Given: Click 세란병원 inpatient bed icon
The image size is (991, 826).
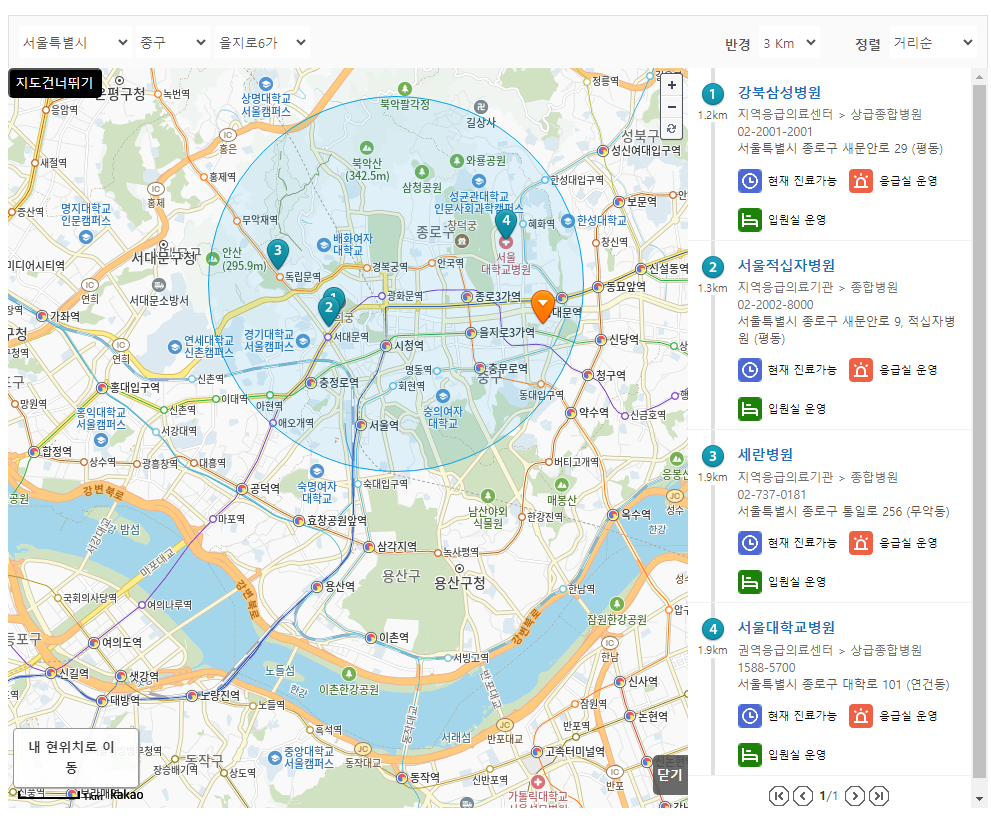Looking at the screenshot, I should pyautogui.click(x=750, y=581).
